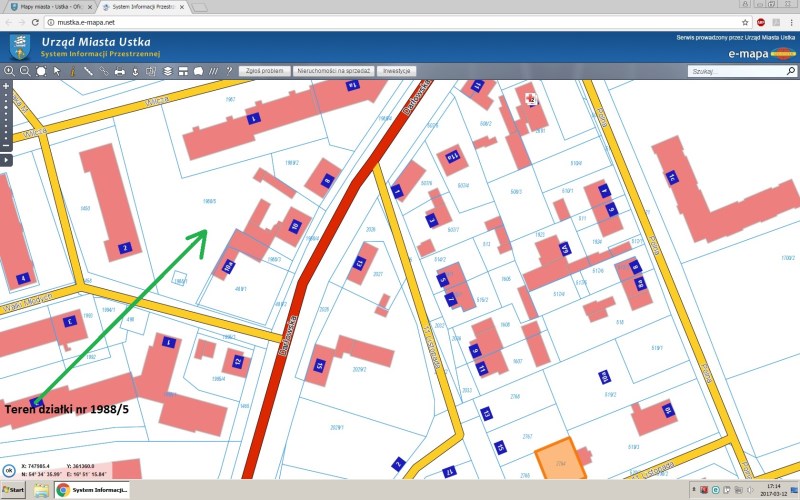
Task: Click the Inwestycje button
Action: tap(396, 71)
